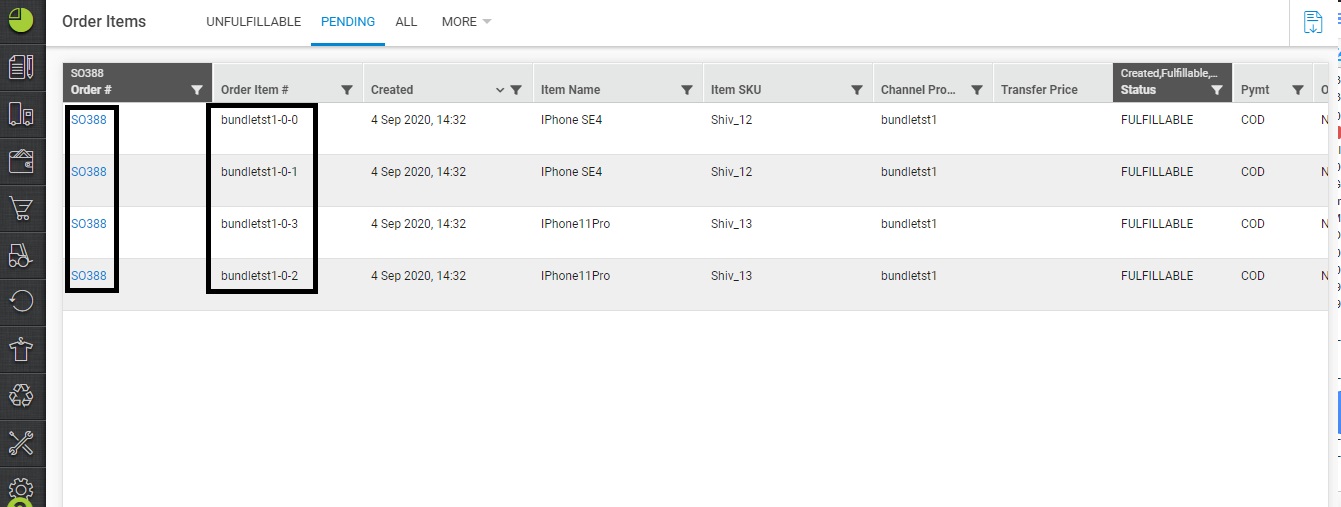Open filter on Status column
This screenshot has width=1341, height=507.
click(x=1217, y=90)
